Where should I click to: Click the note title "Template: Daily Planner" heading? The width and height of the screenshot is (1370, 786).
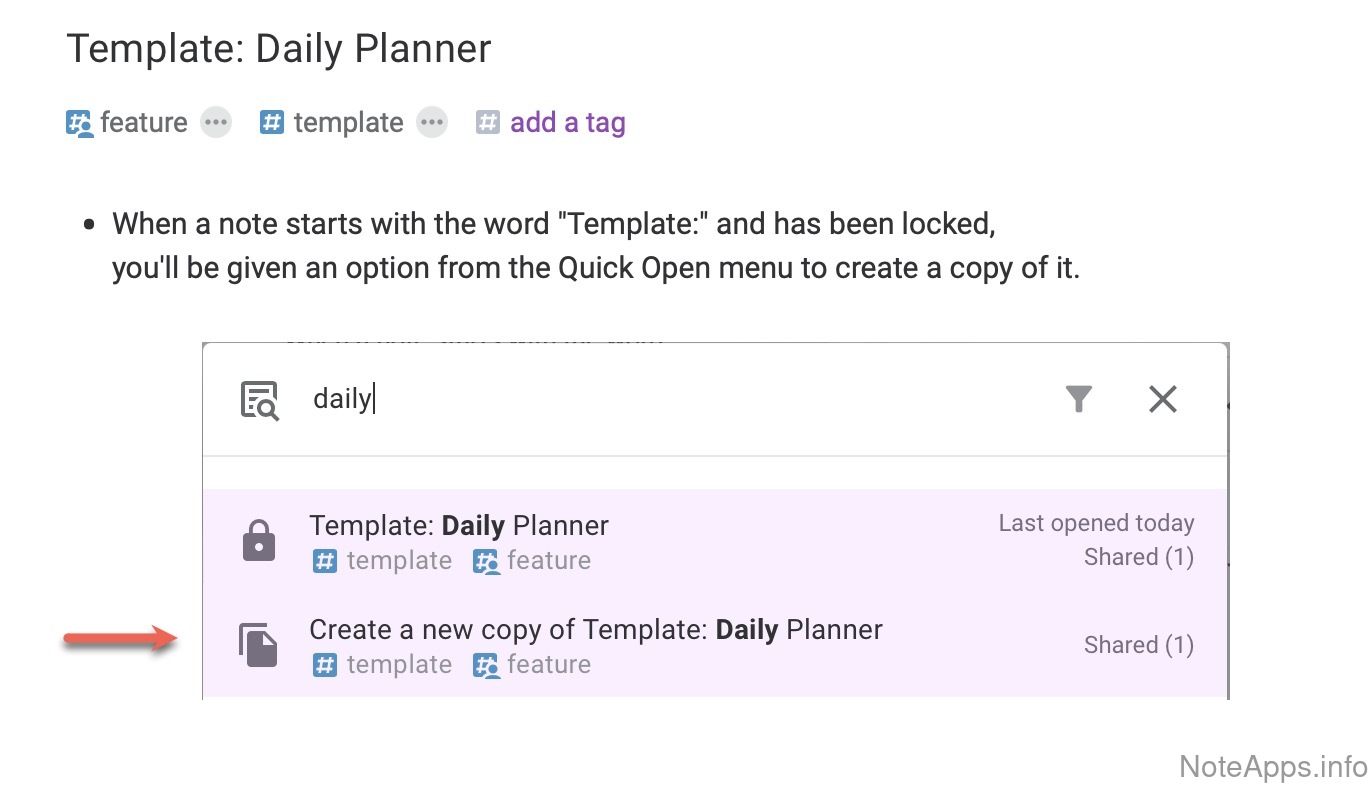278,49
